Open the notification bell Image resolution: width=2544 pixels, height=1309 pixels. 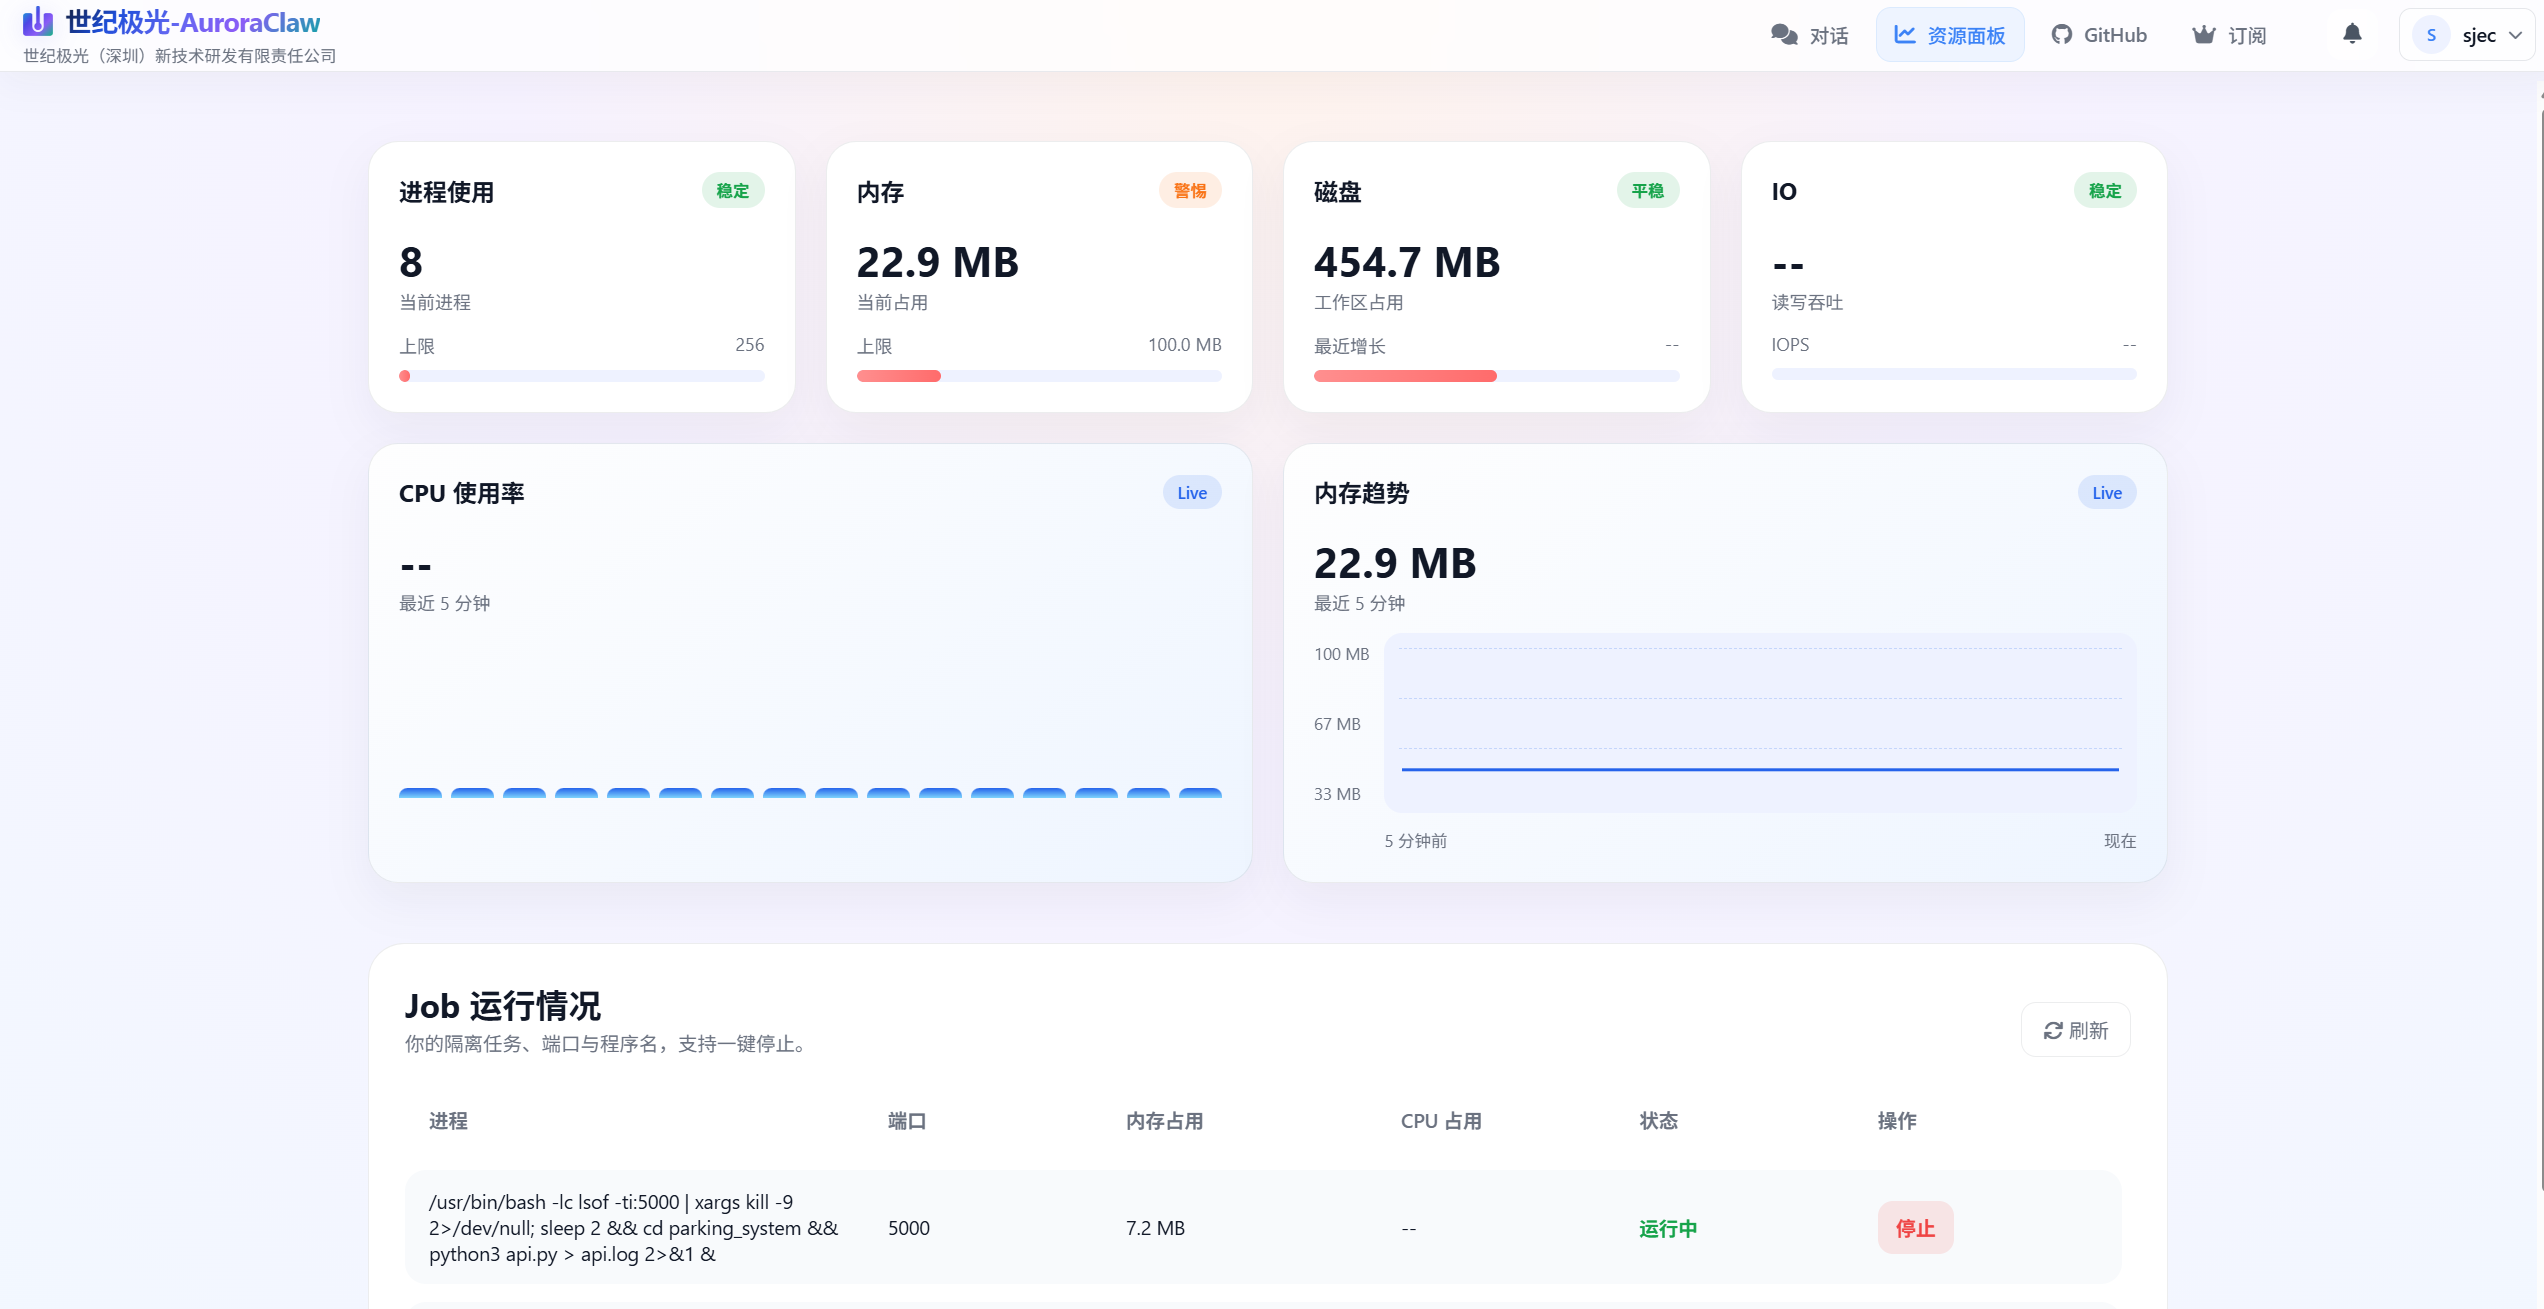(x=2352, y=34)
